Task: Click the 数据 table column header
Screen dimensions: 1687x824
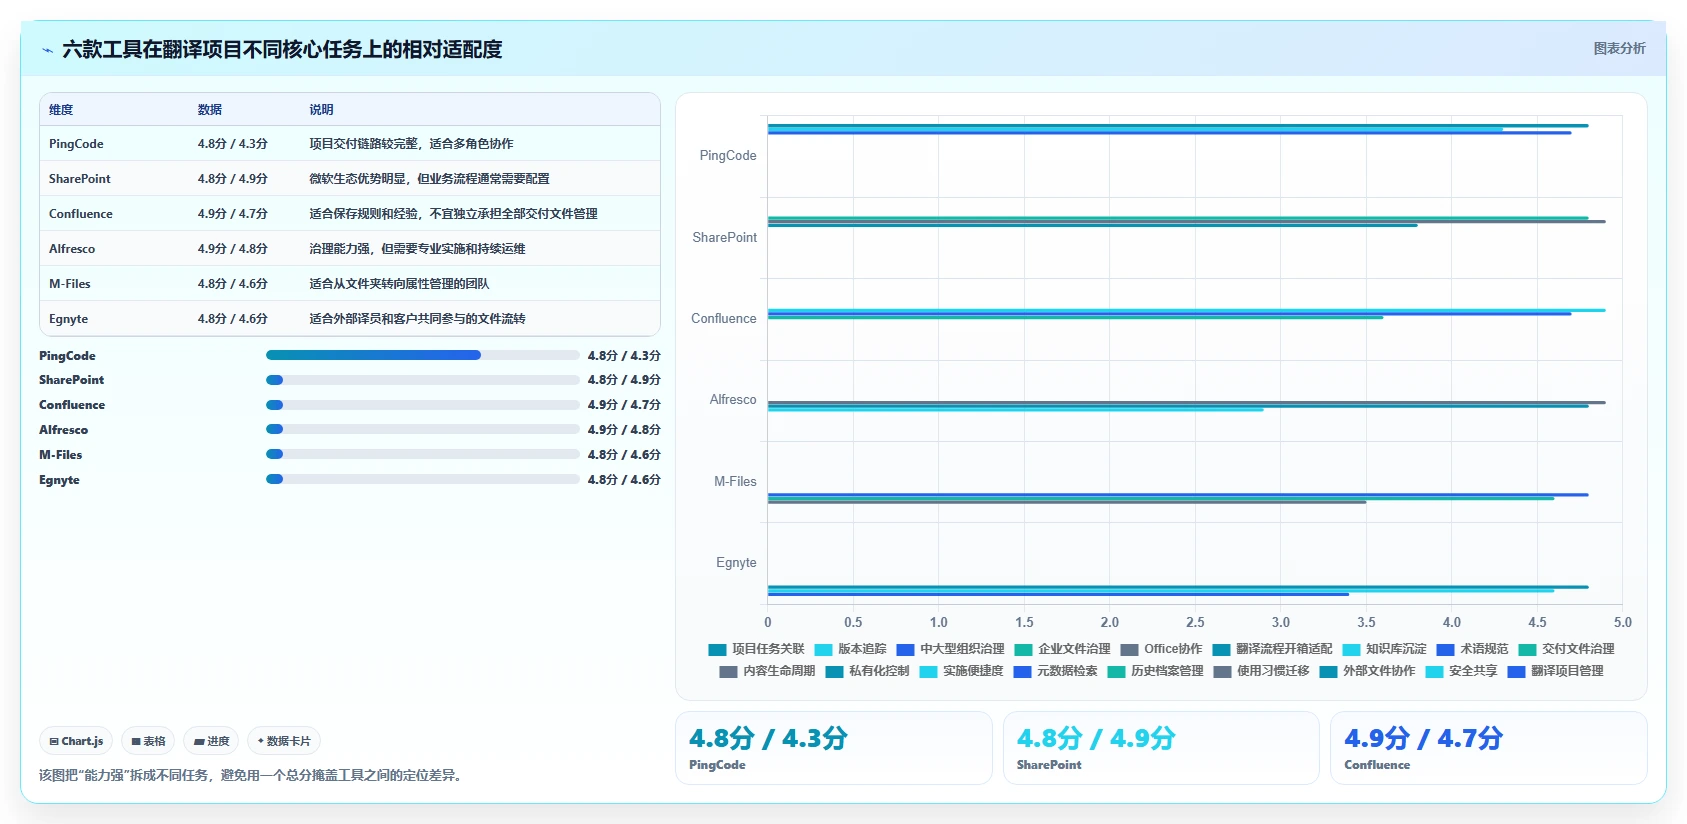Action: point(210,110)
